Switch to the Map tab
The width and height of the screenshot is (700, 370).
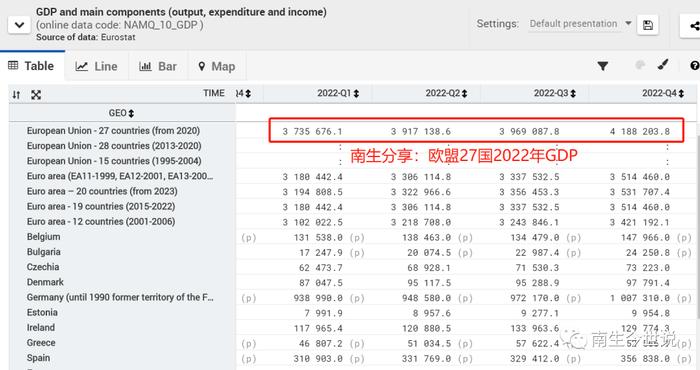click(217, 67)
